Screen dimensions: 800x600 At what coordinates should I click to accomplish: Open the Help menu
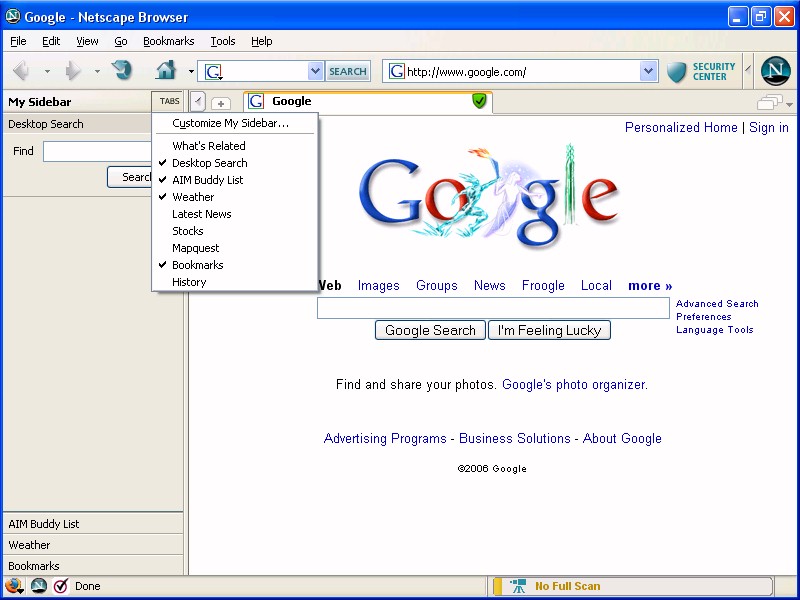pyautogui.click(x=262, y=41)
